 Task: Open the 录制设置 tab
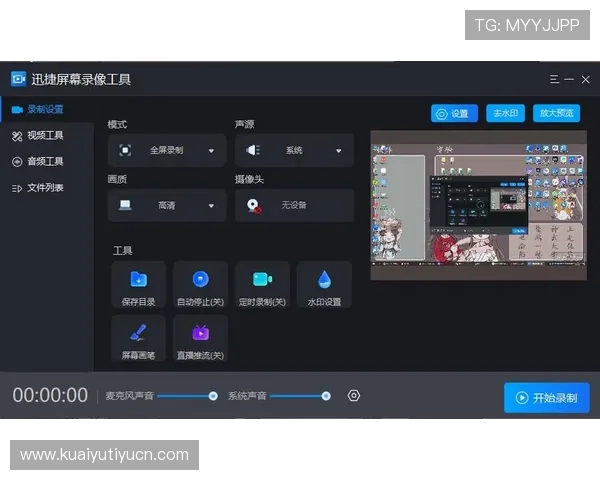47,109
